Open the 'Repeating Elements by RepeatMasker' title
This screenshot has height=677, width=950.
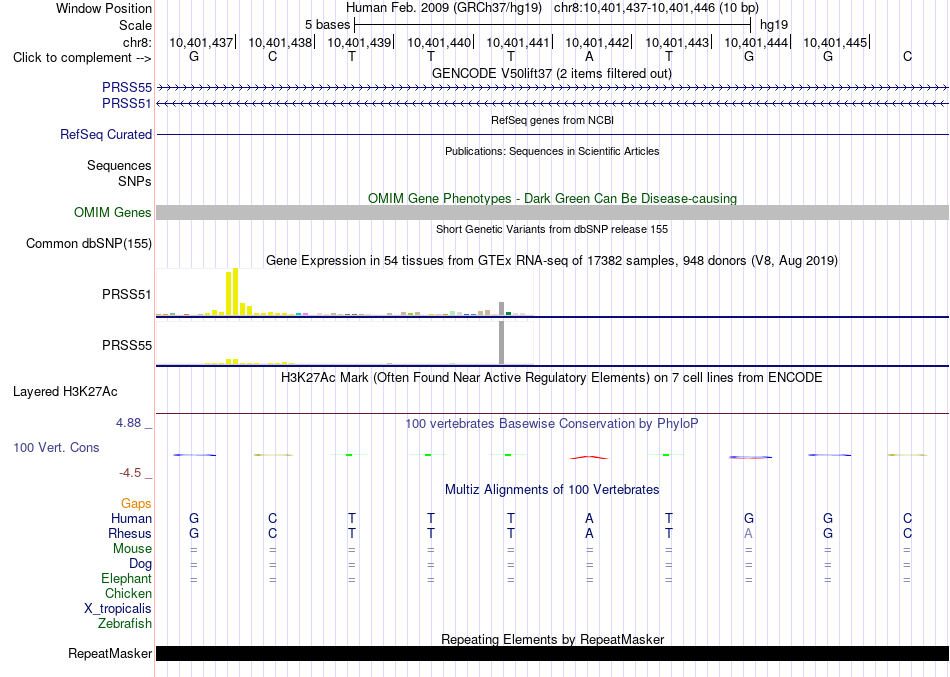click(x=552, y=639)
